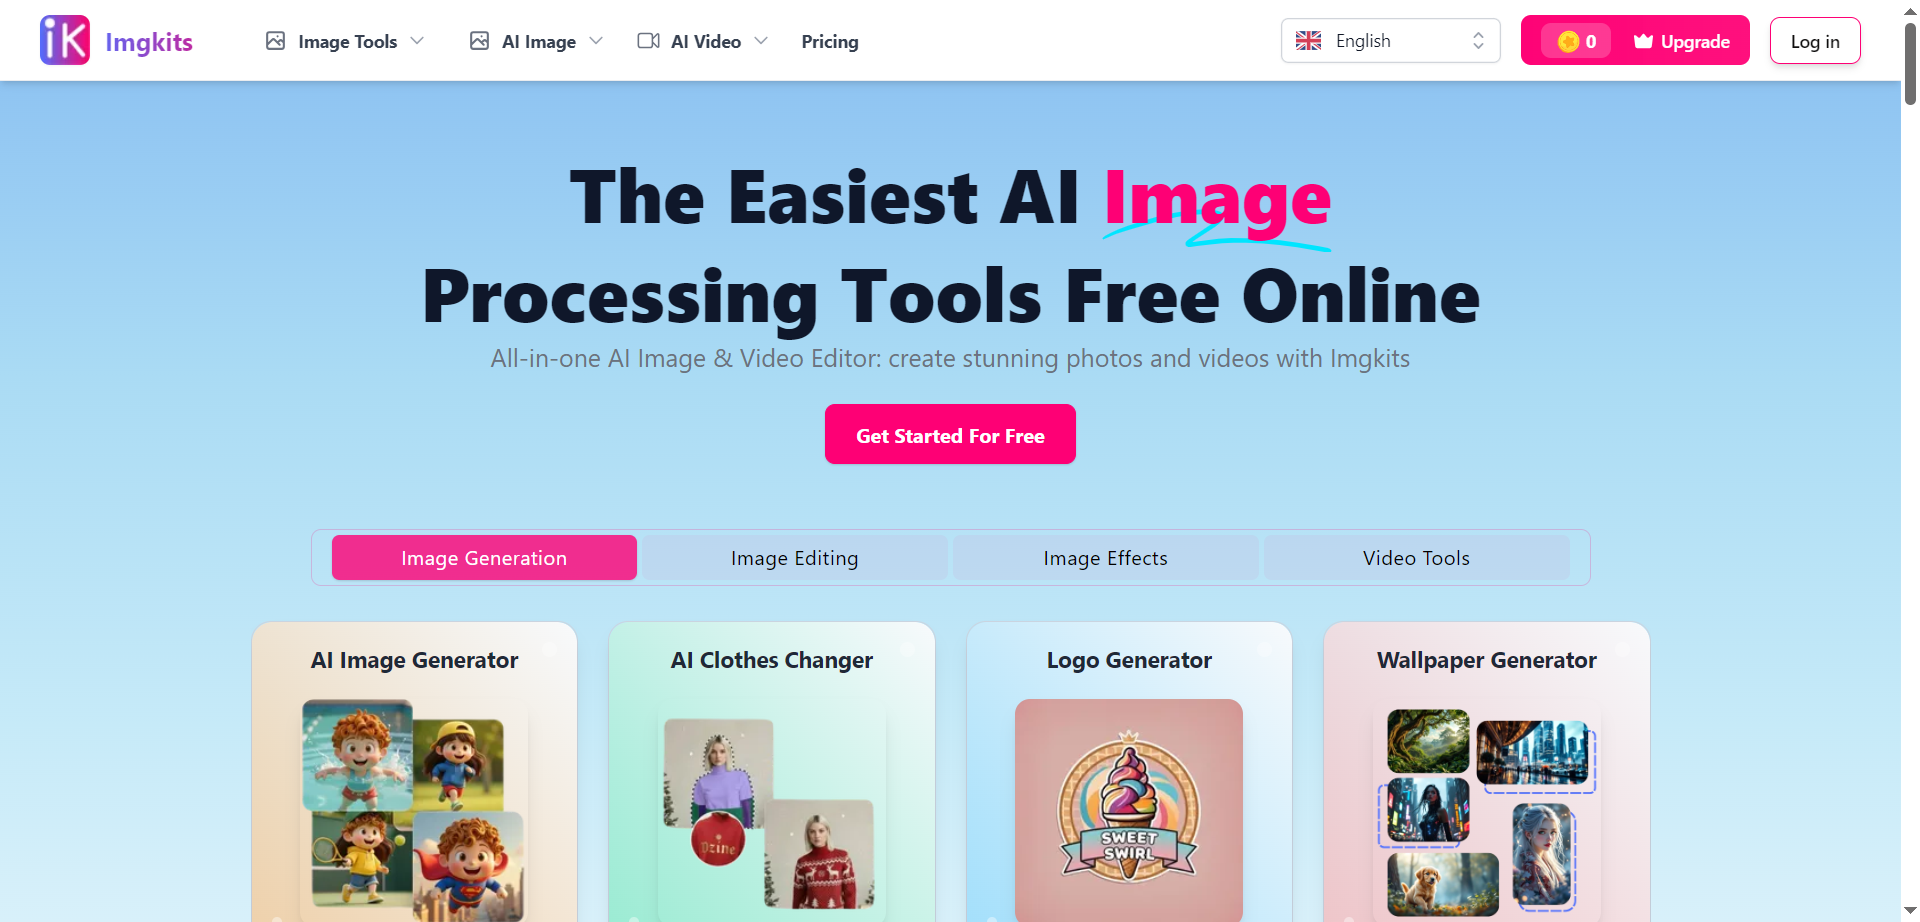Image resolution: width=1920 pixels, height=922 pixels.
Task: Click the video camera icon beside AI Video
Action: click(x=648, y=41)
